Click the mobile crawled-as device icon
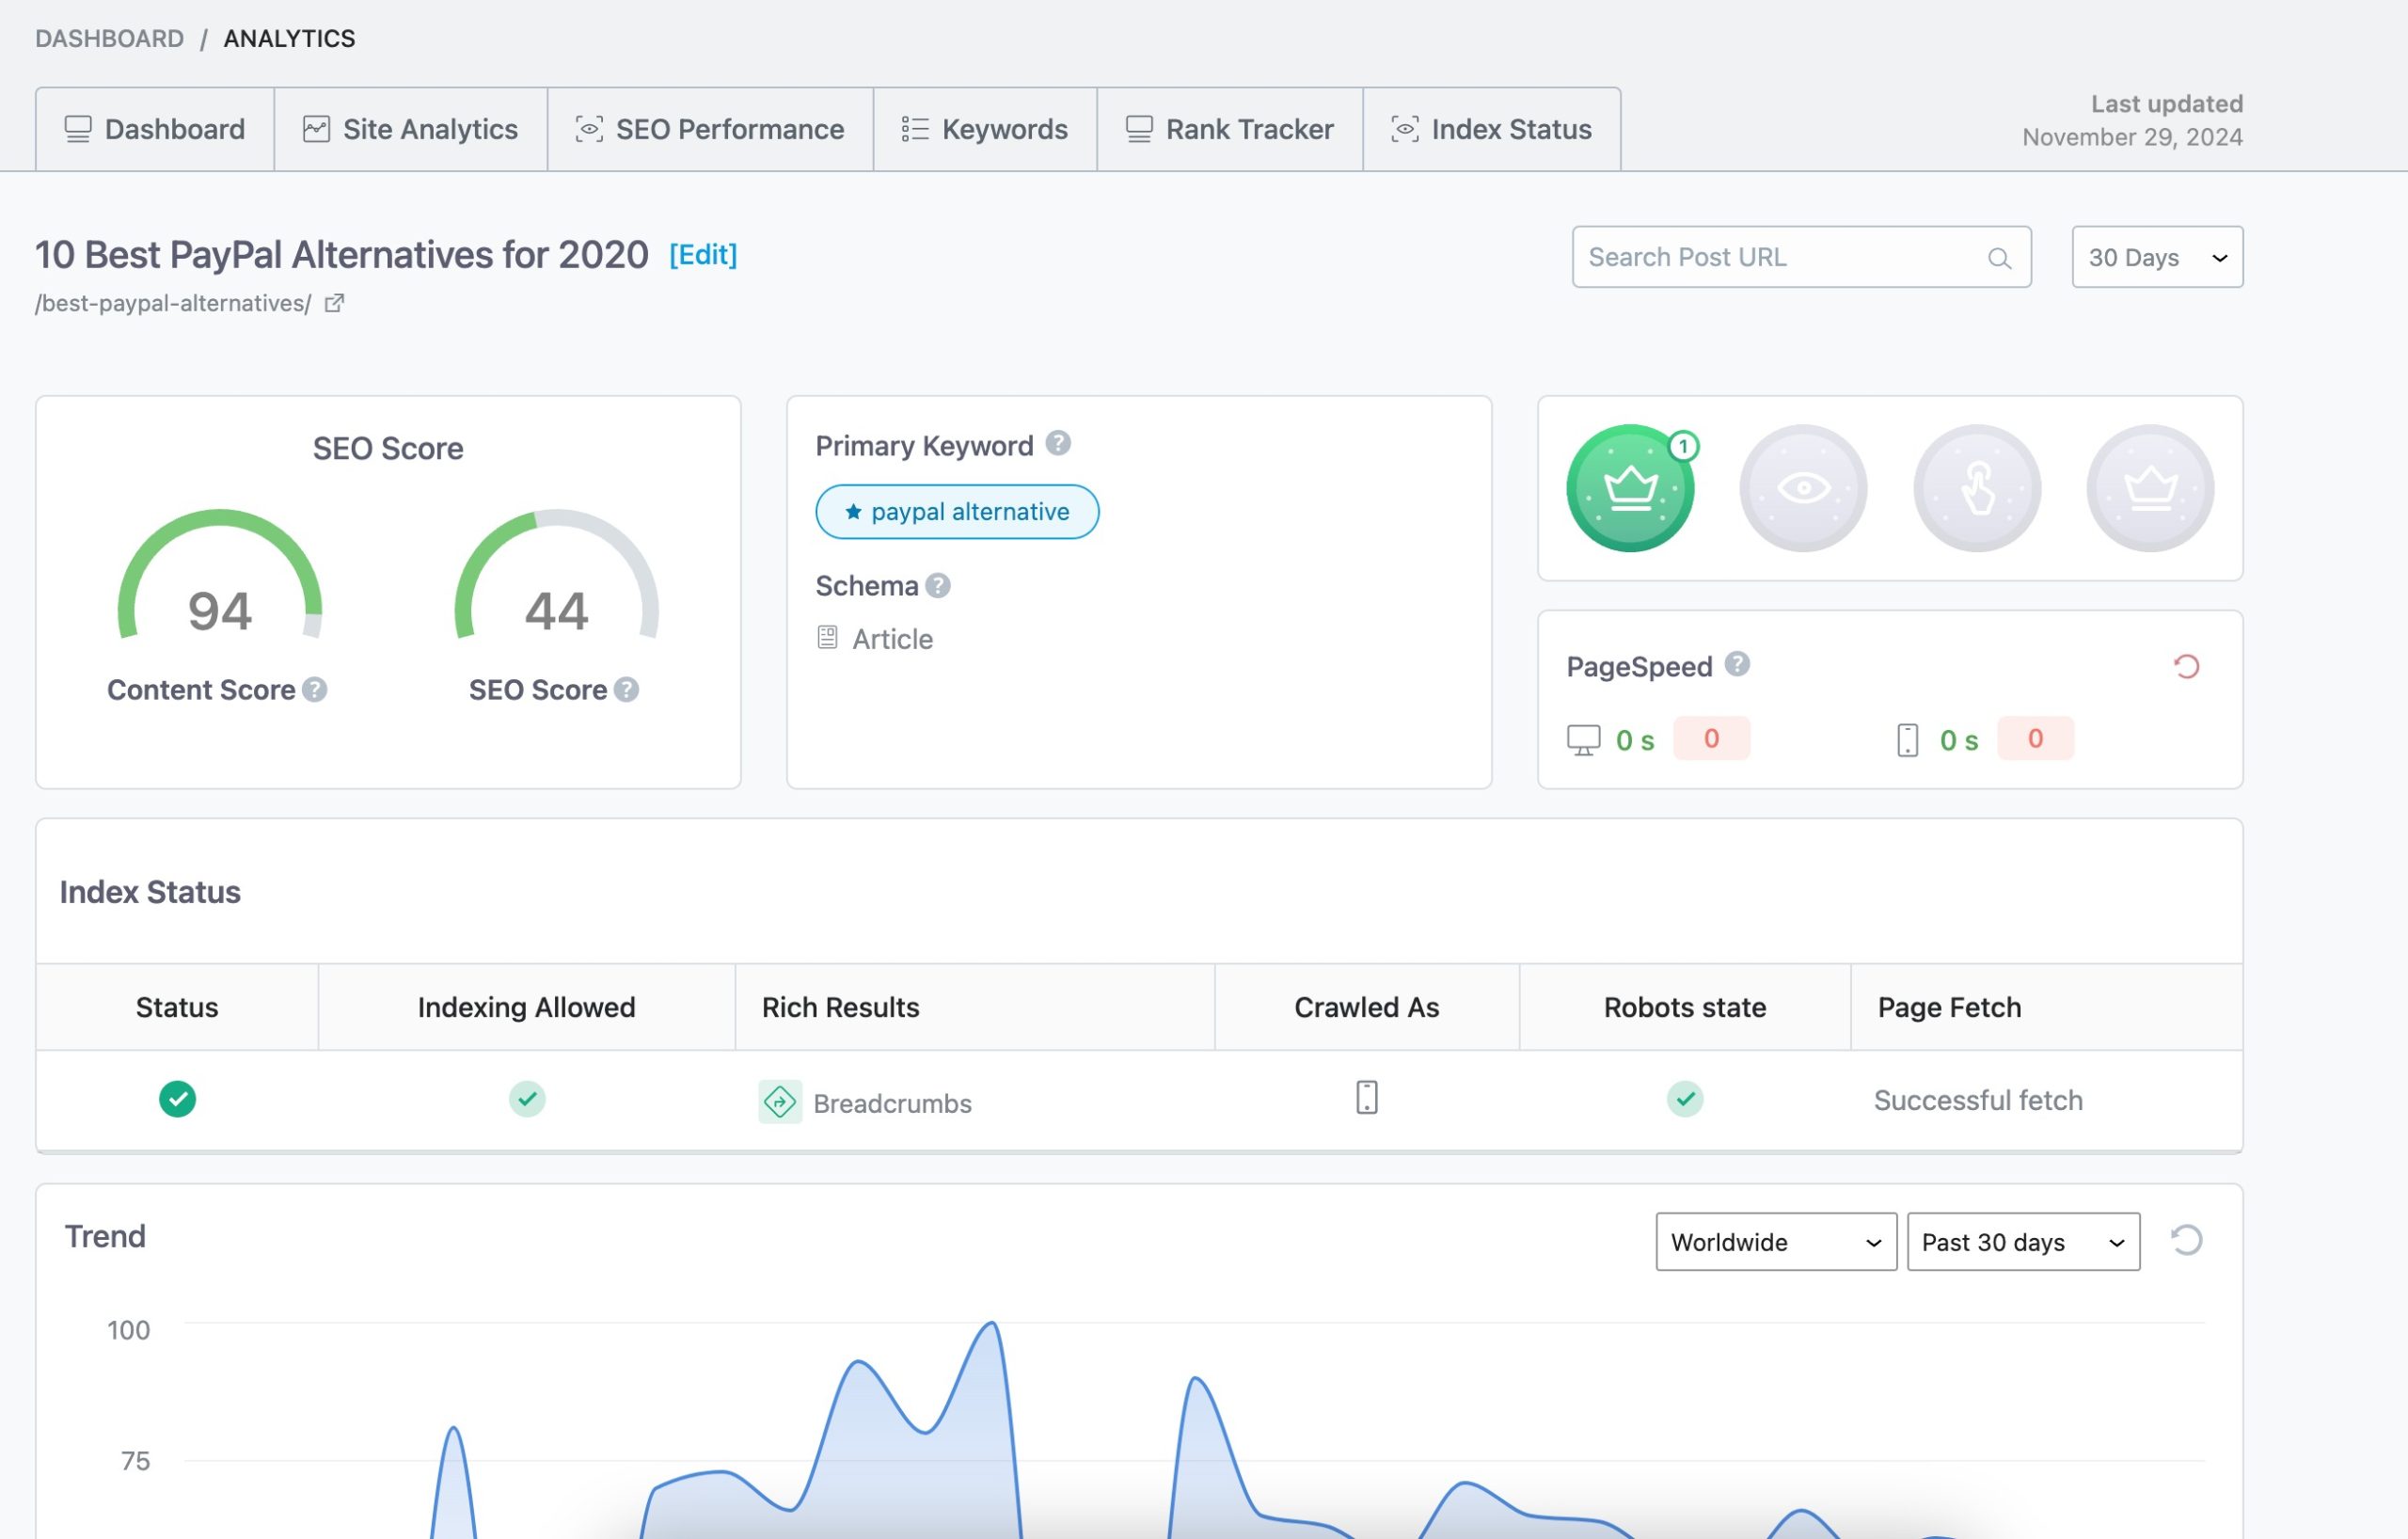Screen dimensions: 2408x1539 (x=1368, y=1099)
